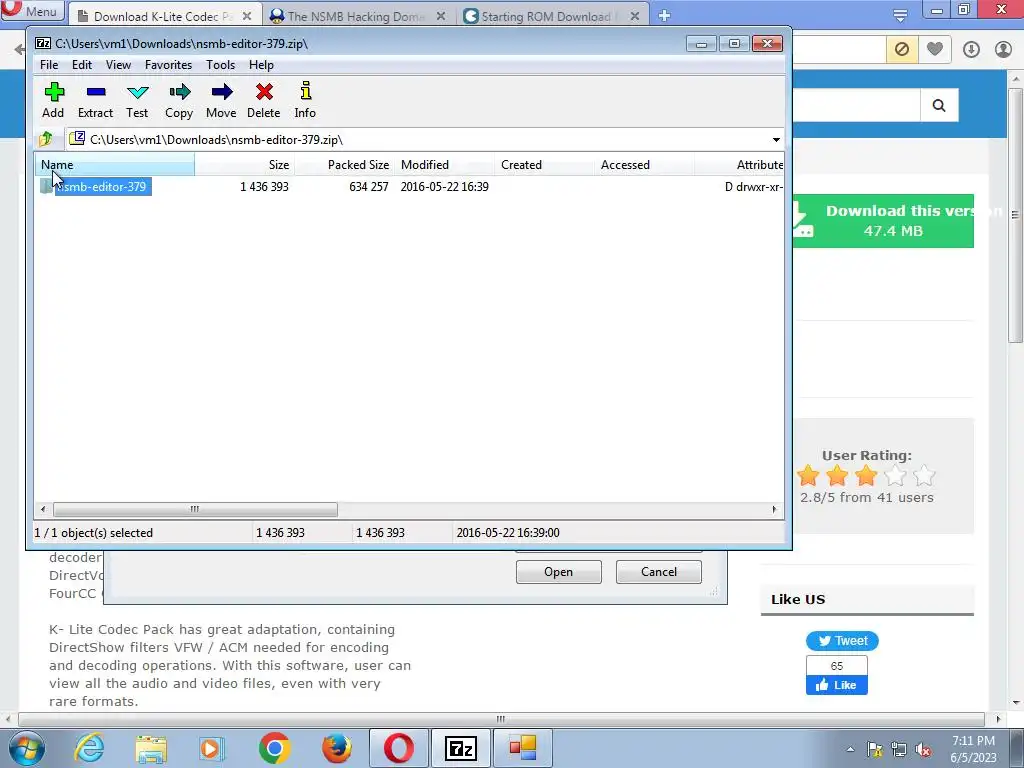Click the third rating star
The height and width of the screenshot is (768, 1024).
(x=866, y=475)
